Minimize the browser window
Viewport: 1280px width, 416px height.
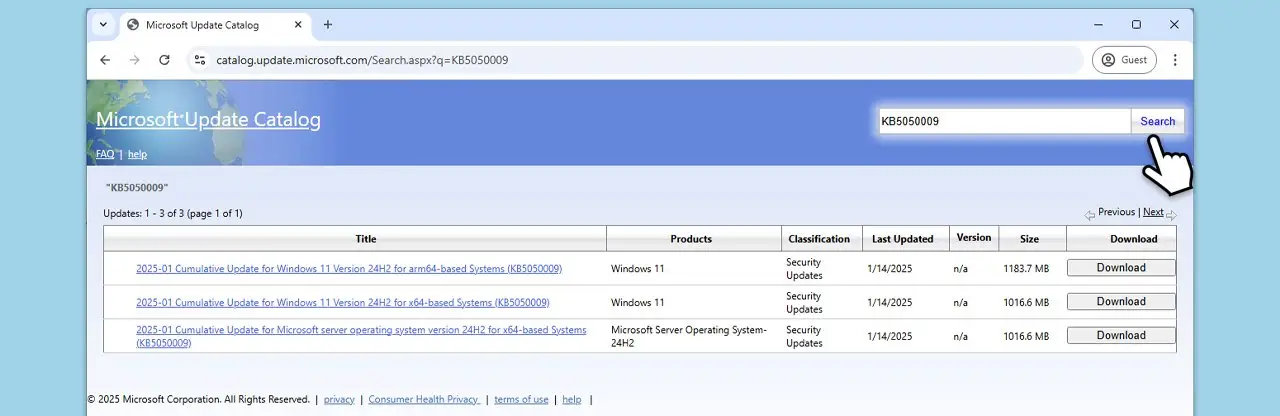[x=1098, y=25]
